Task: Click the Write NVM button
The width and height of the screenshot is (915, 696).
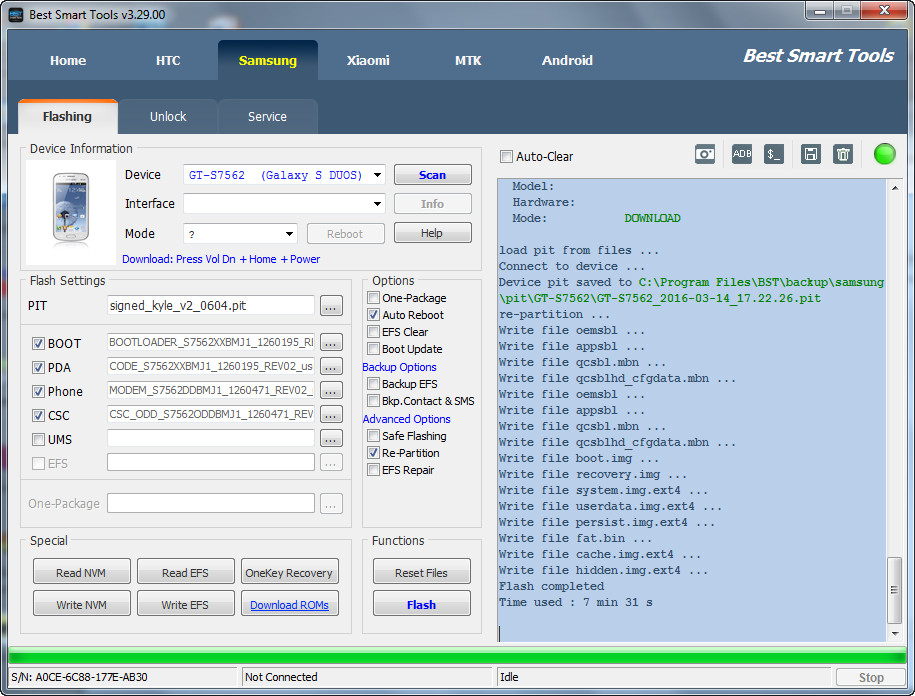Action: pyautogui.click(x=81, y=604)
